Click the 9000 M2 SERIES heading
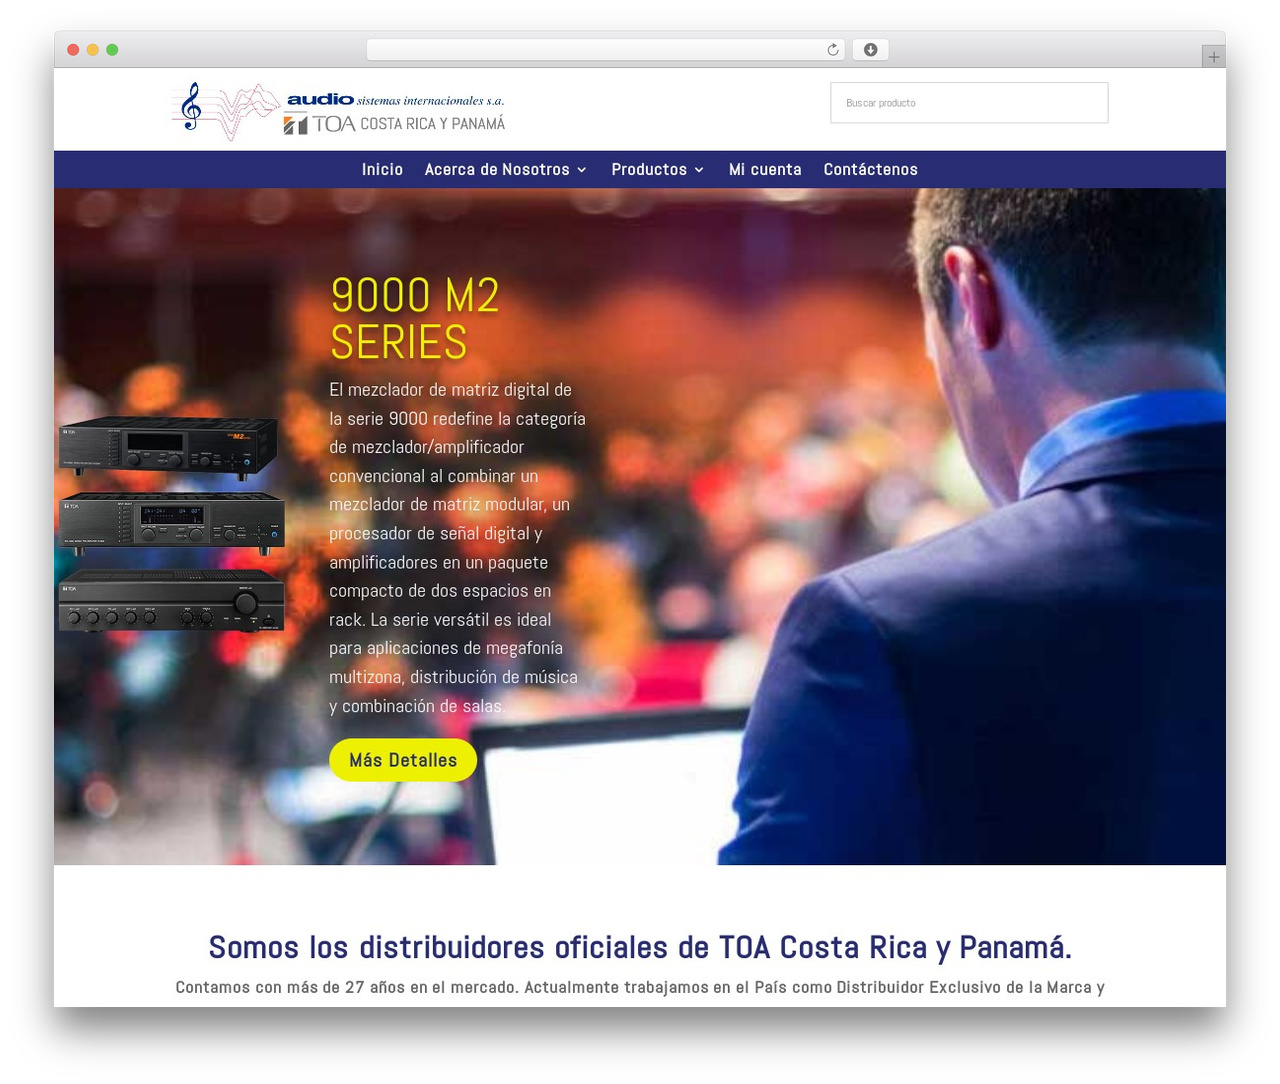The width and height of the screenshot is (1280, 1084). [415, 319]
